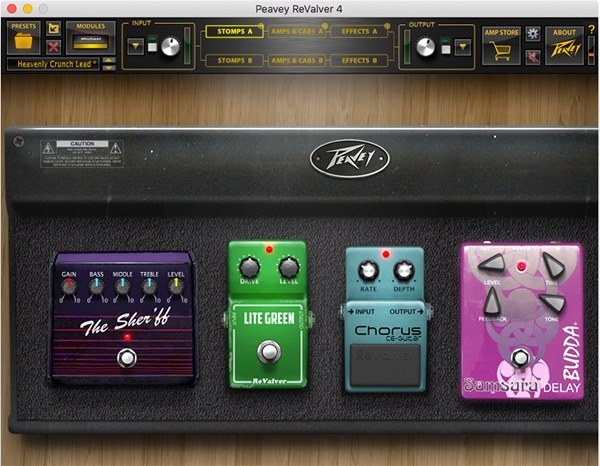Click the Output level knob
Screen dimensions: 600x466
coord(426,47)
